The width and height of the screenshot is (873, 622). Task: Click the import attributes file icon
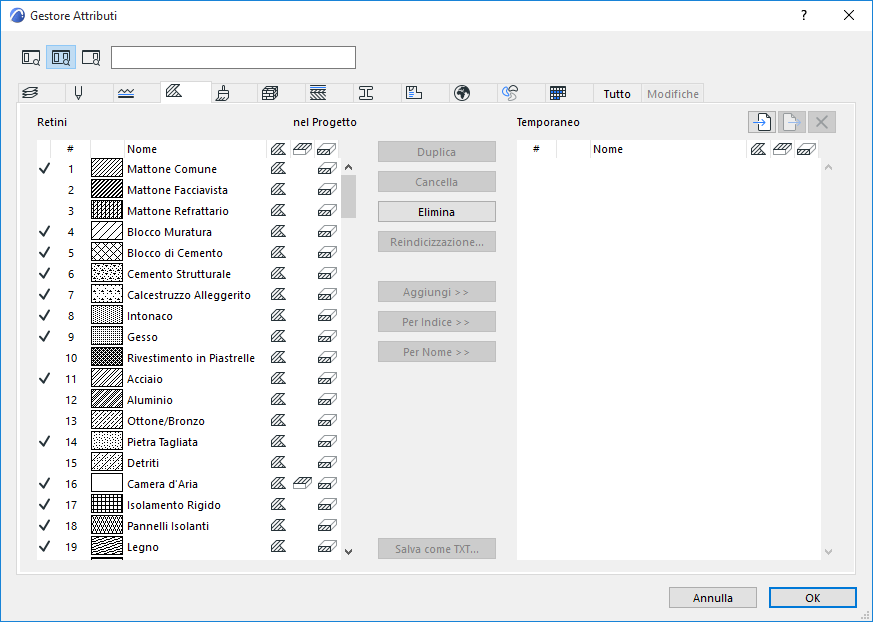(x=762, y=122)
